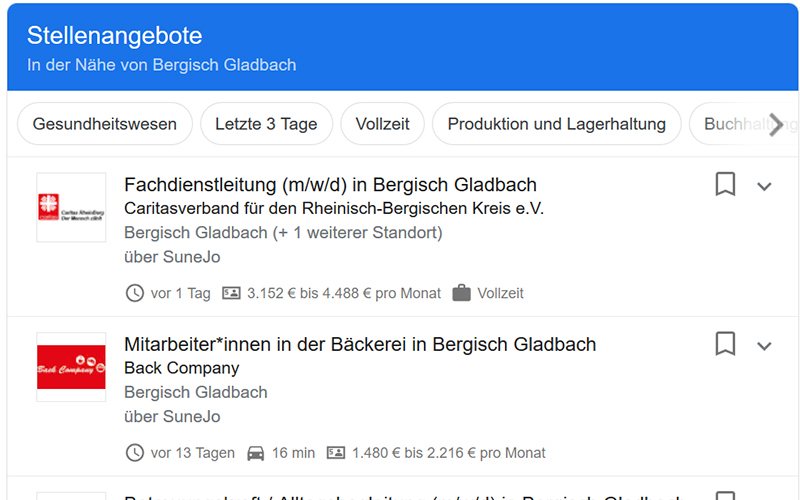Click the vor 1 Tag posting date
800x500 pixels.
coord(181,293)
